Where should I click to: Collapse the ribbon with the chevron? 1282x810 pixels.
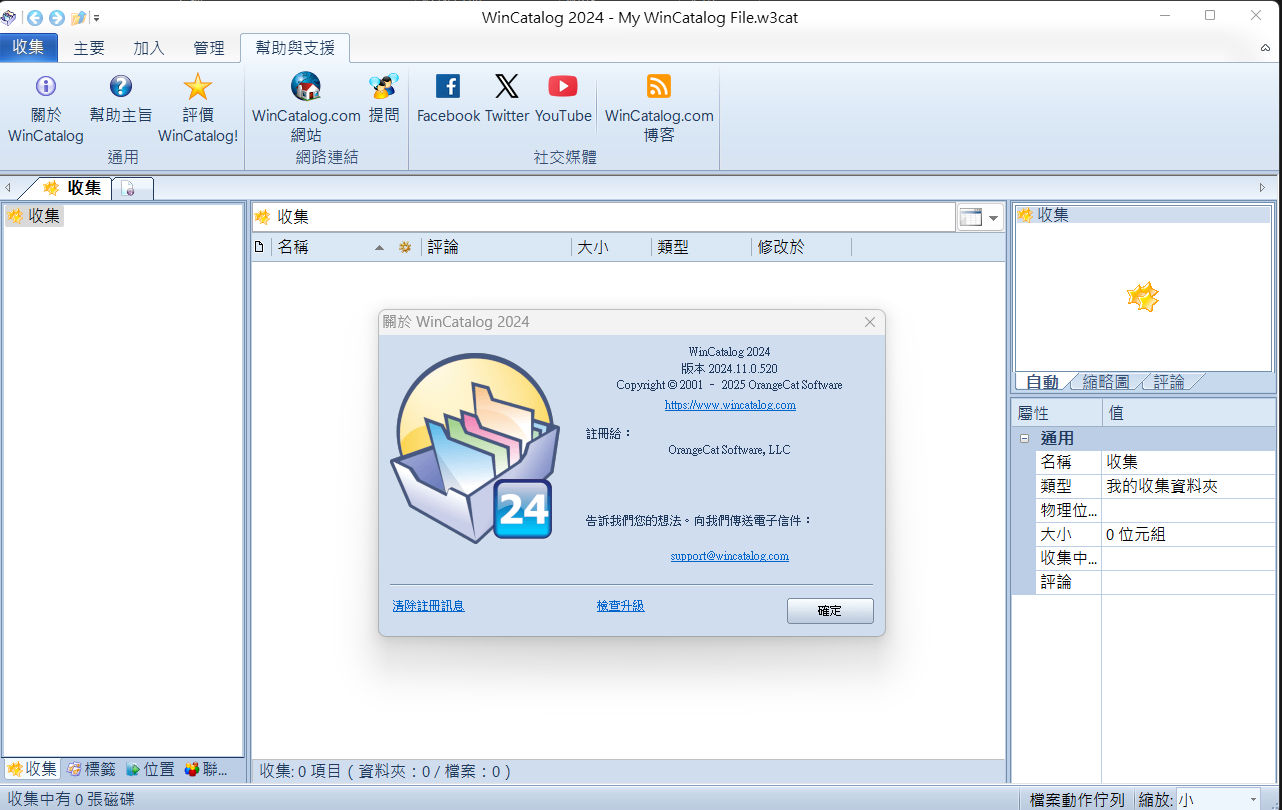click(1265, 48)
